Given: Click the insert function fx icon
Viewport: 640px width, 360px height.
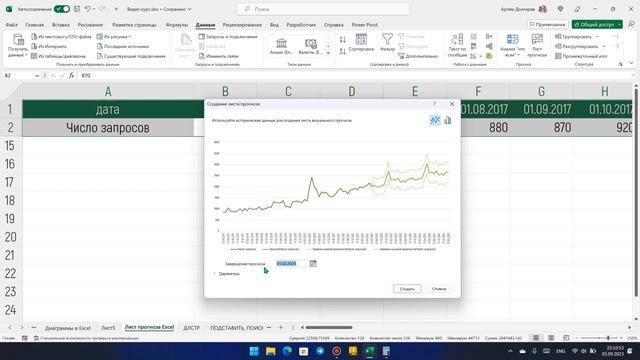Looking at the screenshot, I should tap(71, 76).
